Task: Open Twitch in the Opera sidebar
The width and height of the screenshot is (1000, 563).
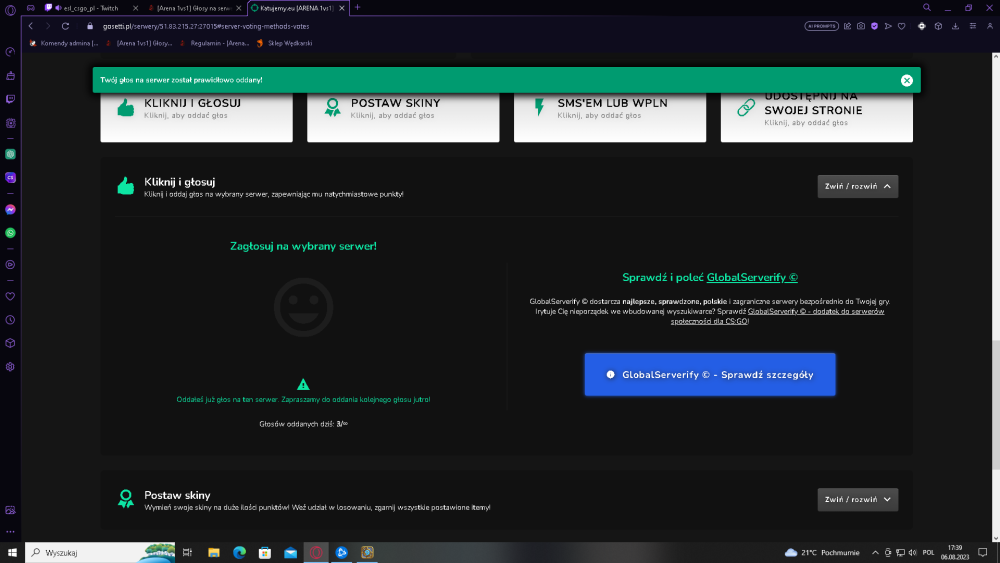Action: [x=10, y=99]
